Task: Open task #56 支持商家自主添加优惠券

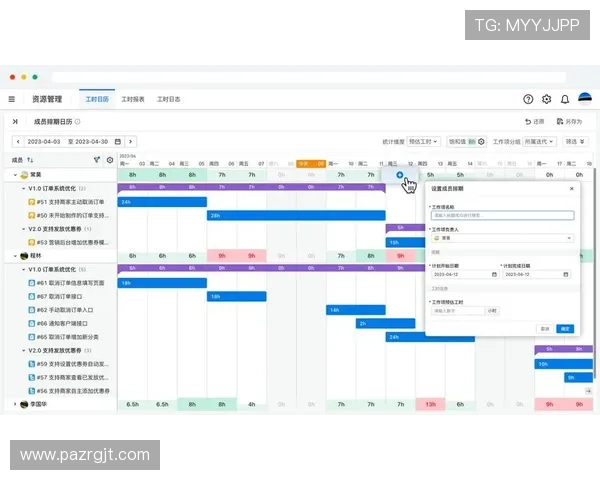Action: [x=73, y=391]
